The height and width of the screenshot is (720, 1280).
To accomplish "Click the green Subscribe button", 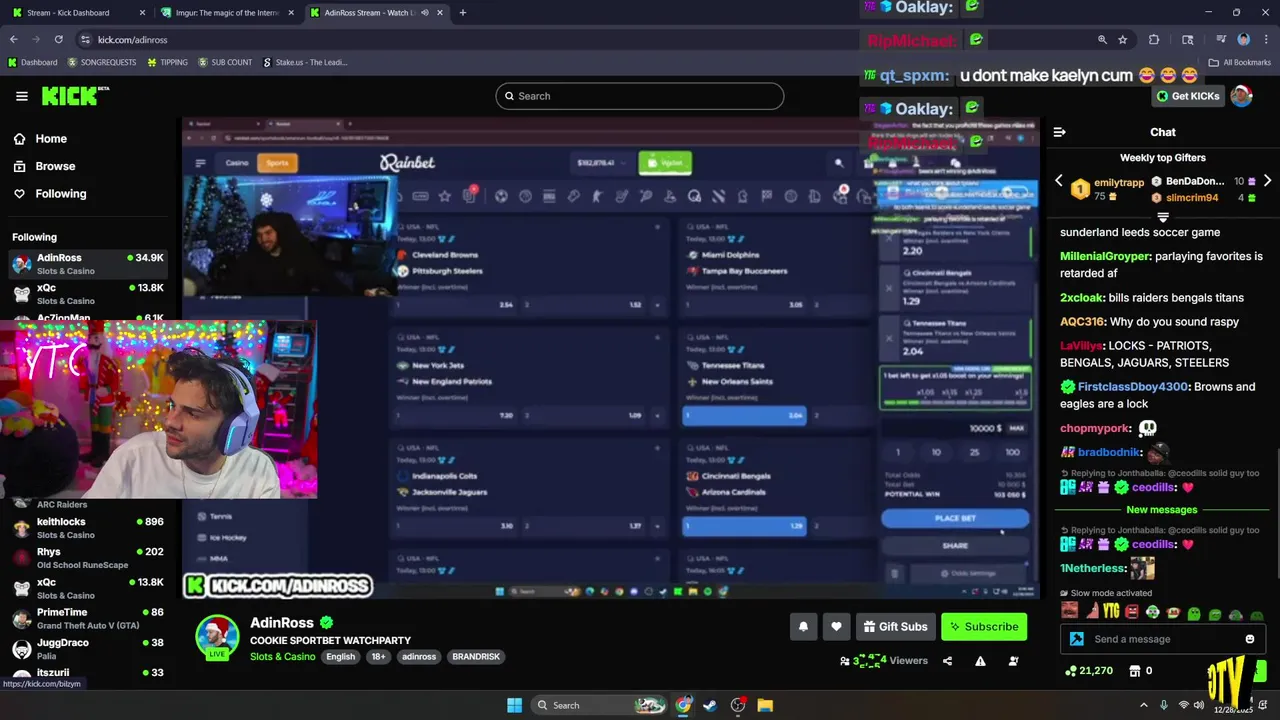I will pos(984,627).
